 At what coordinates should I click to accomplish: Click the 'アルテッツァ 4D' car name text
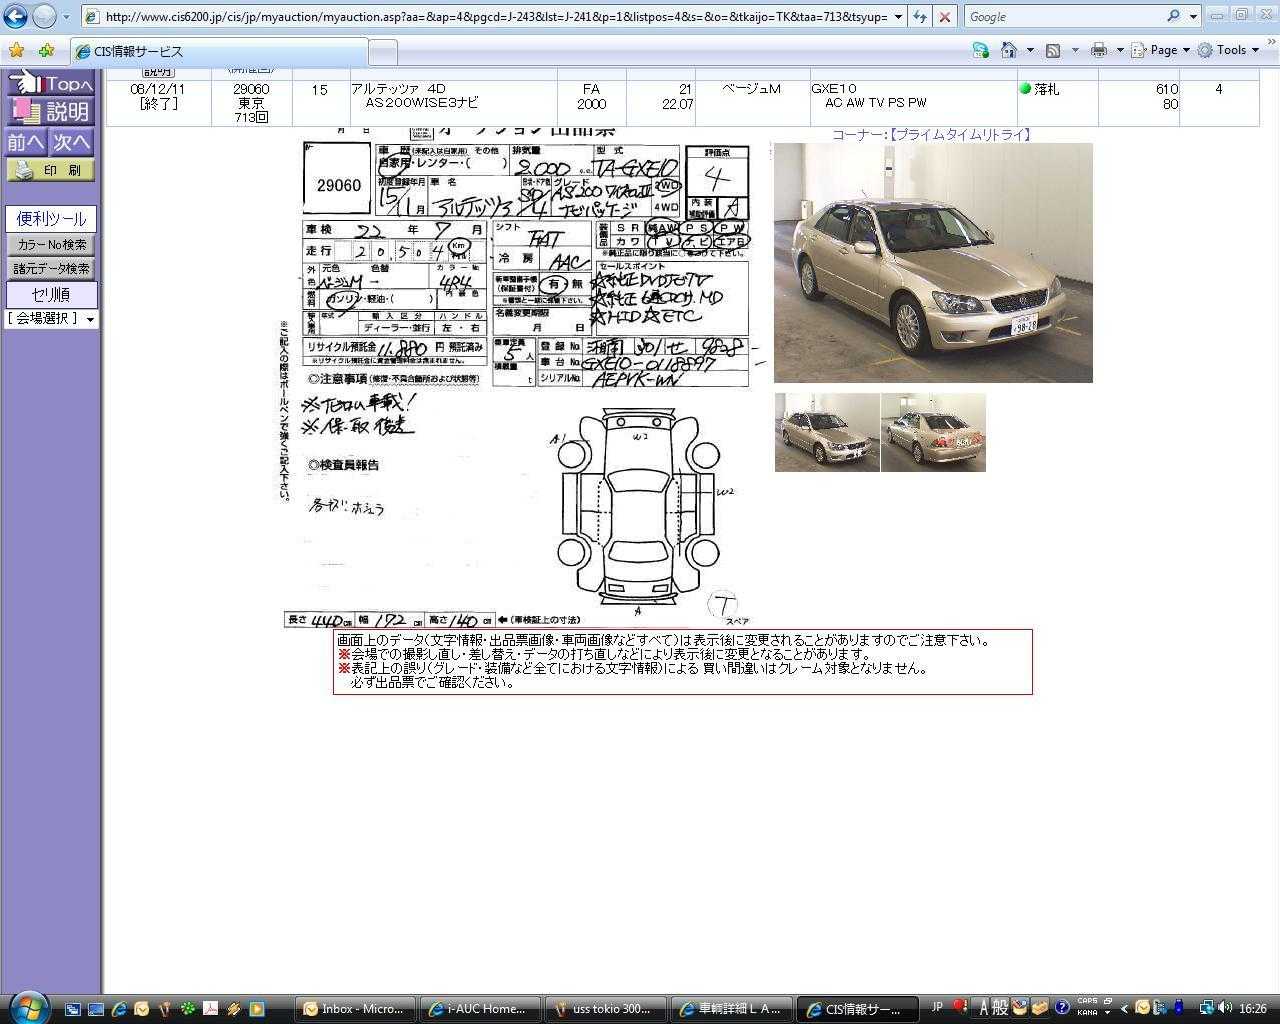coord(398,89)
